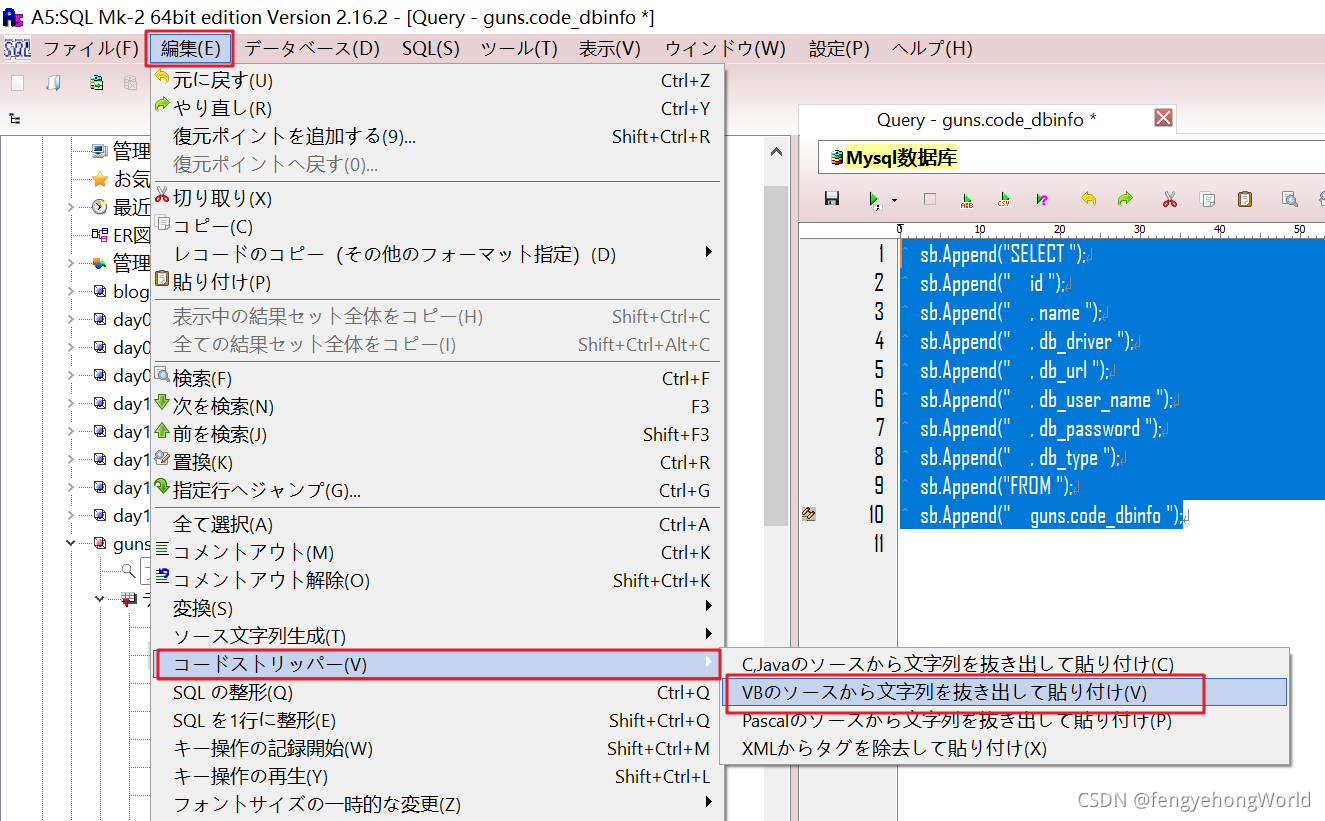
Task: Expand the ソース文字列生成(T) submenu
Action: pyautogui.click(x=436, y=637)
